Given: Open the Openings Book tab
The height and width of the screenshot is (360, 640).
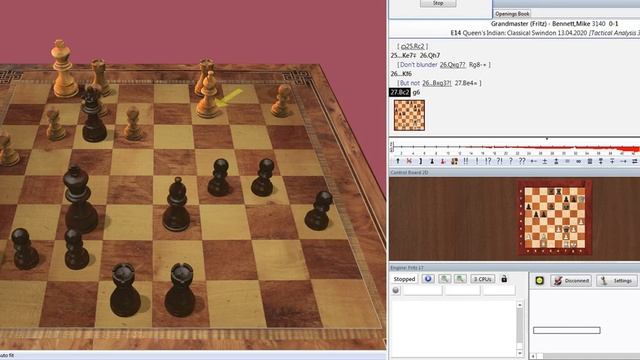Looking at the screenshot, I should click(x=512, y=13).
